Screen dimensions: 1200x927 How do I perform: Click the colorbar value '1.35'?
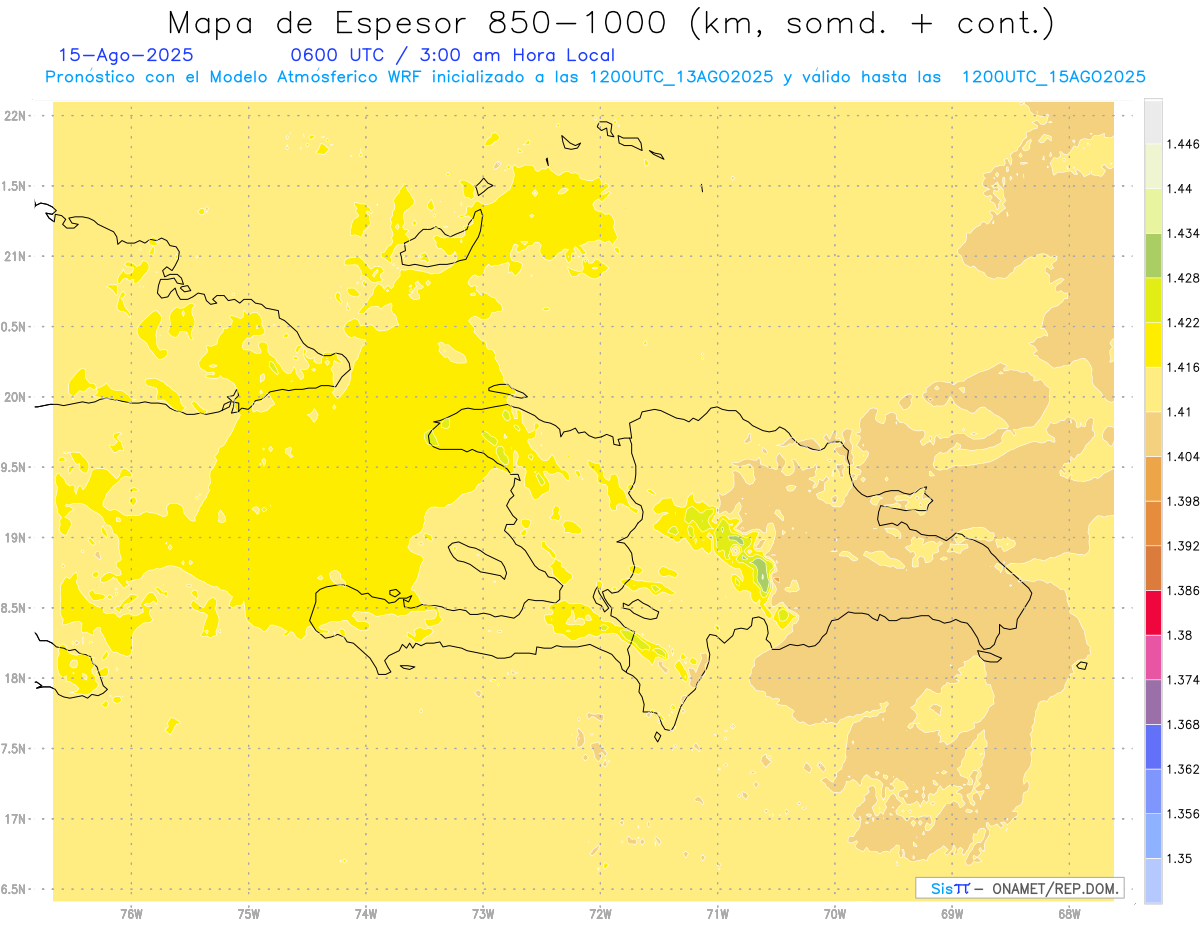click(1181, 858)
